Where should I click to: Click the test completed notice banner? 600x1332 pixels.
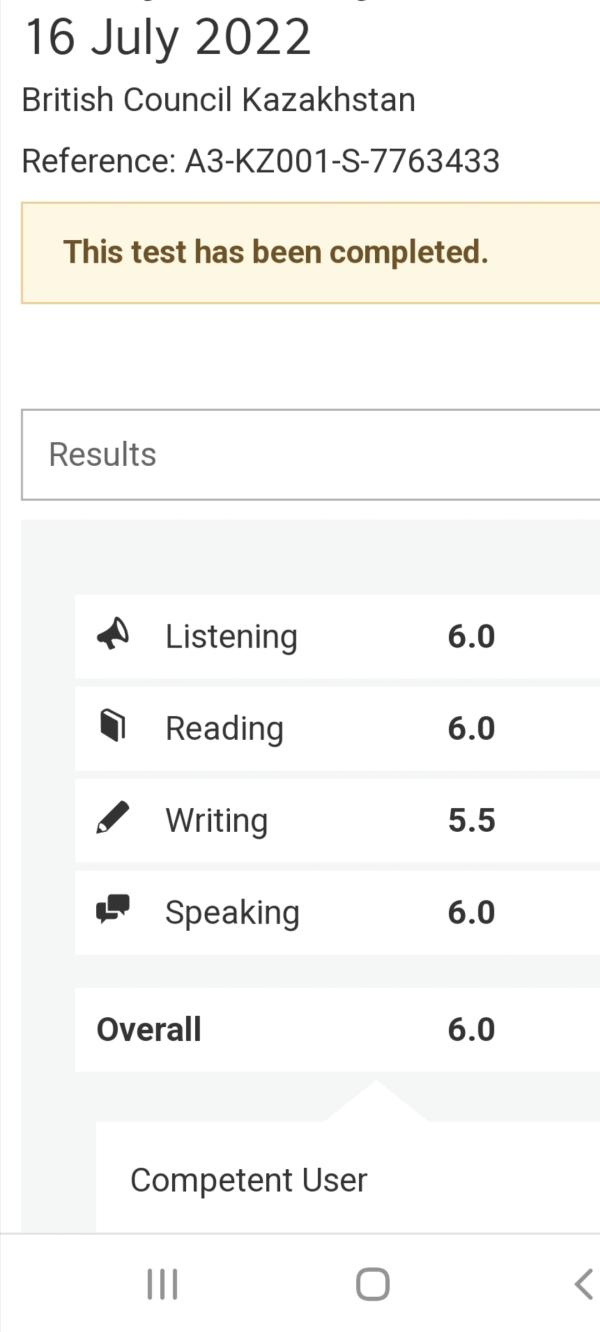click(x=311, y=252)
